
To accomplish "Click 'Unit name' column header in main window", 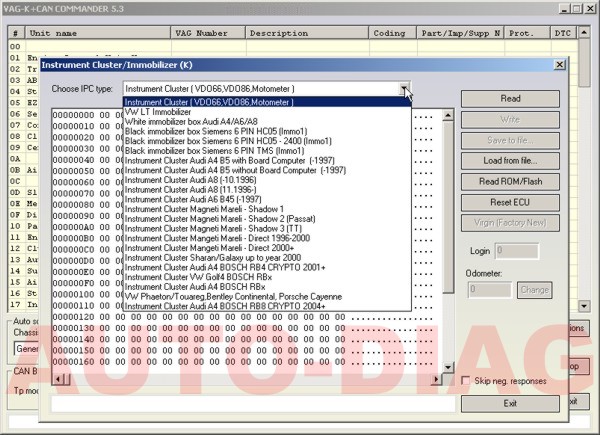I will pyautogui.click(x=98, y=33).
